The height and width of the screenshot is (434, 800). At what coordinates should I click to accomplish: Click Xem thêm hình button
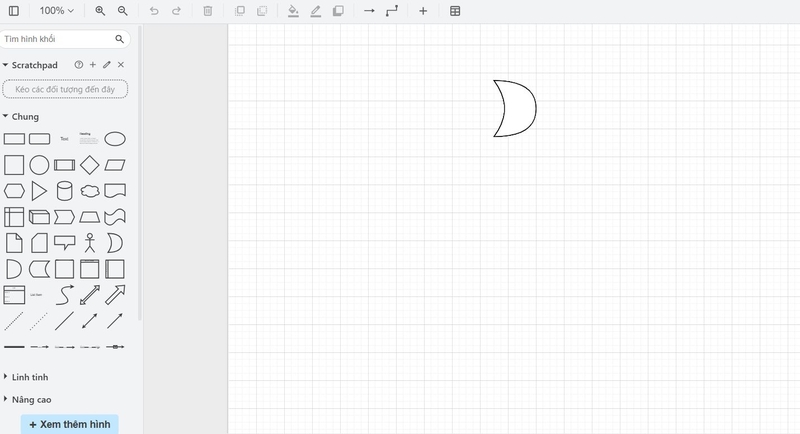pos(69,424)
